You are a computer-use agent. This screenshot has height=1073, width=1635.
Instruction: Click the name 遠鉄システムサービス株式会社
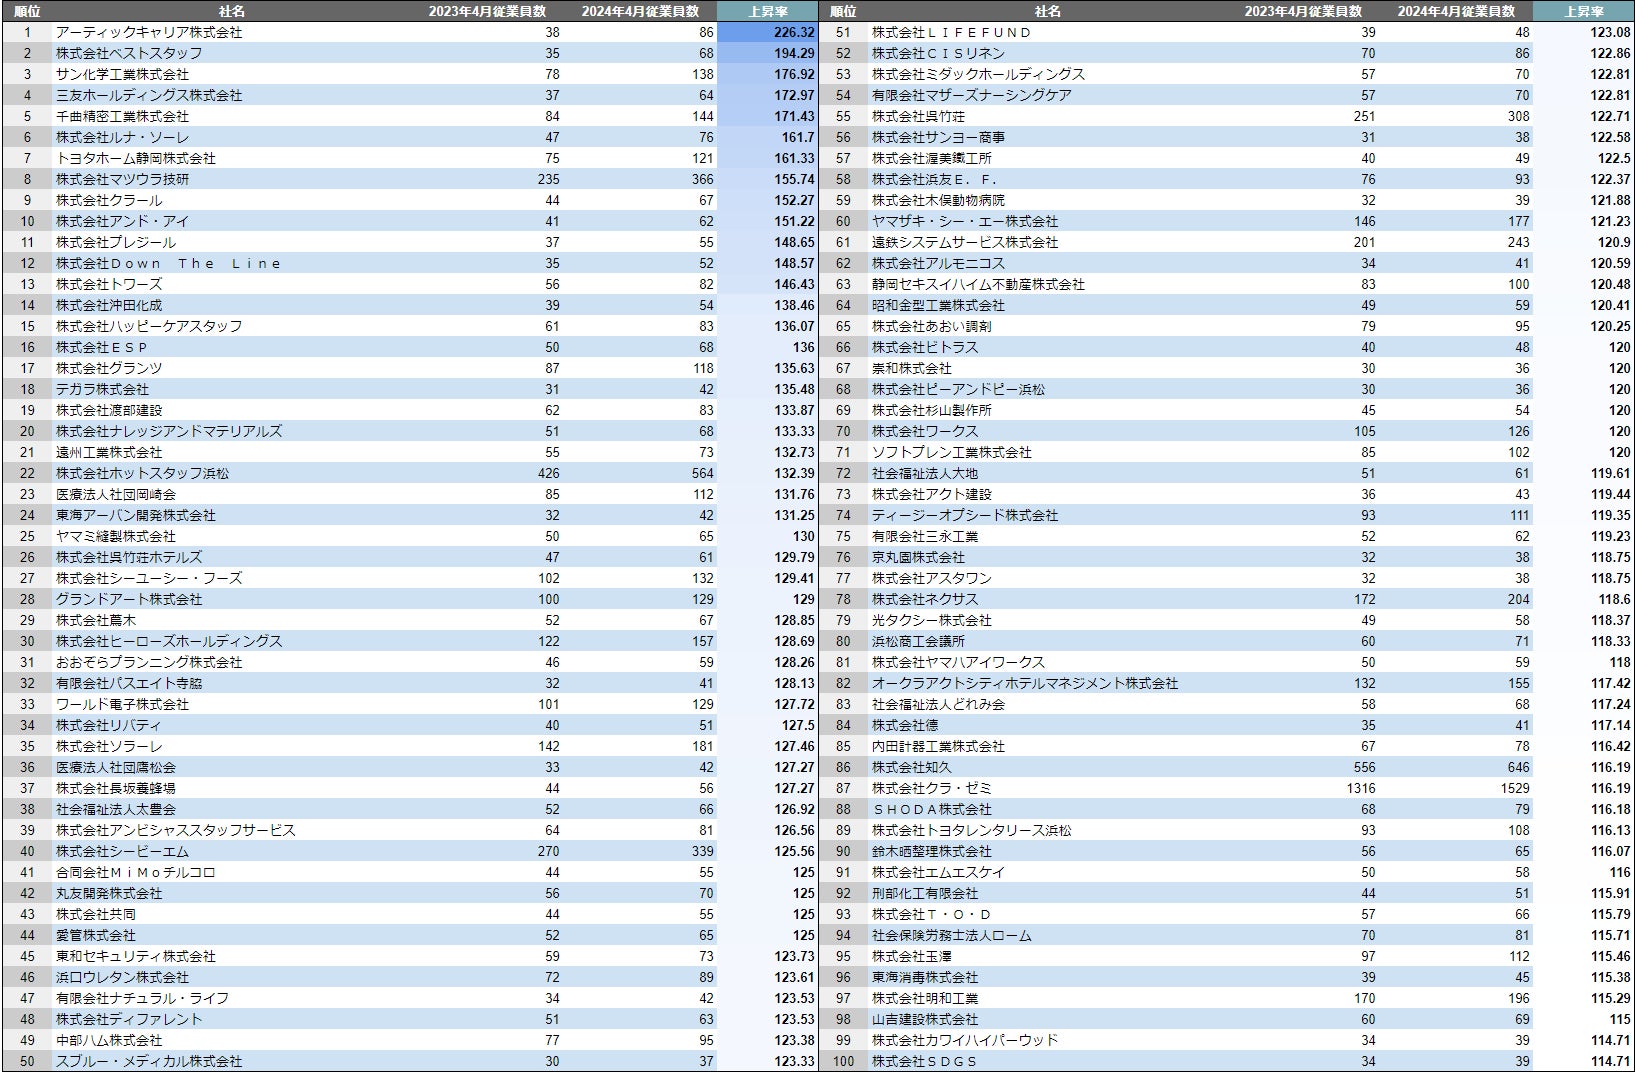click(x=965, y=242)
